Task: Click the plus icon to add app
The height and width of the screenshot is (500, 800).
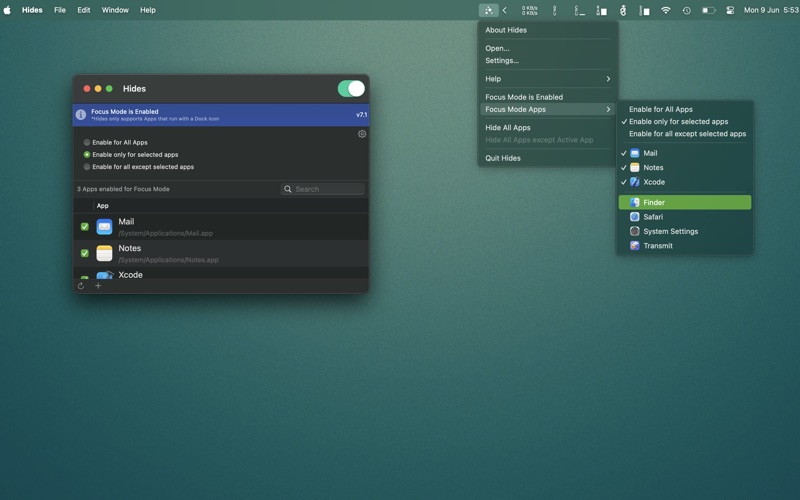Action: 98,286
